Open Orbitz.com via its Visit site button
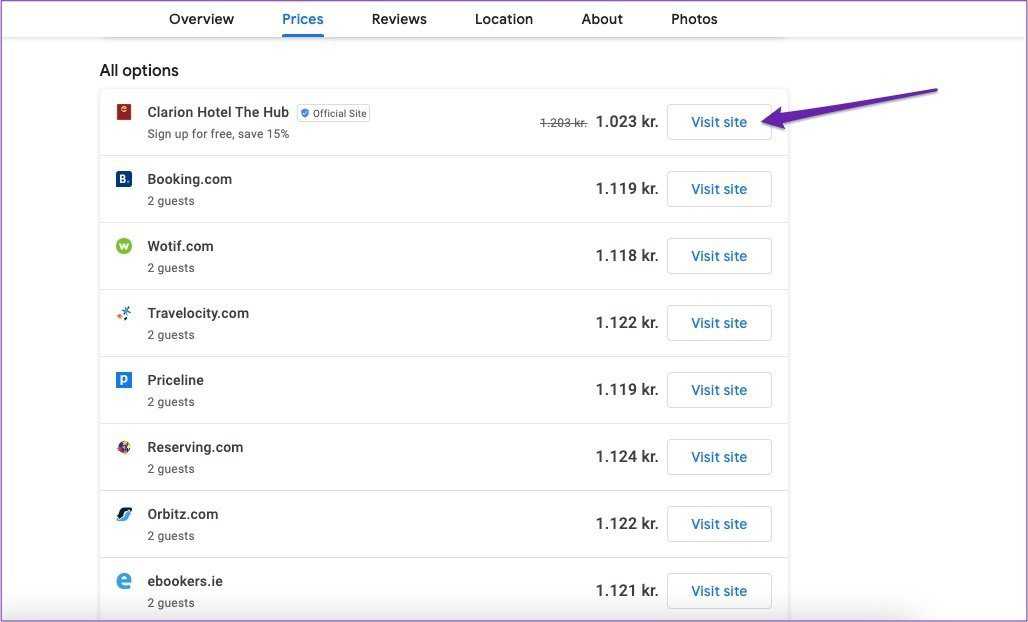Image resolution: width=1028 pixels, height=622 pixels. (x=719, y=524)
